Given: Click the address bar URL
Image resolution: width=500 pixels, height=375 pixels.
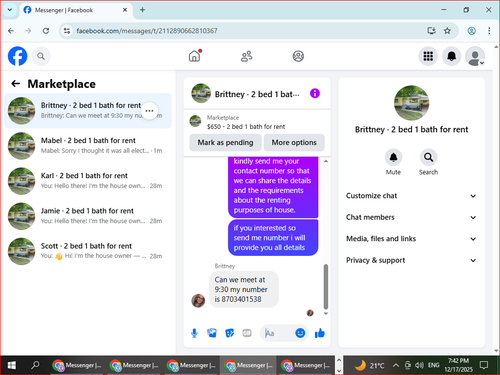Looking at the screenshot, I should [x=147, y=31].
